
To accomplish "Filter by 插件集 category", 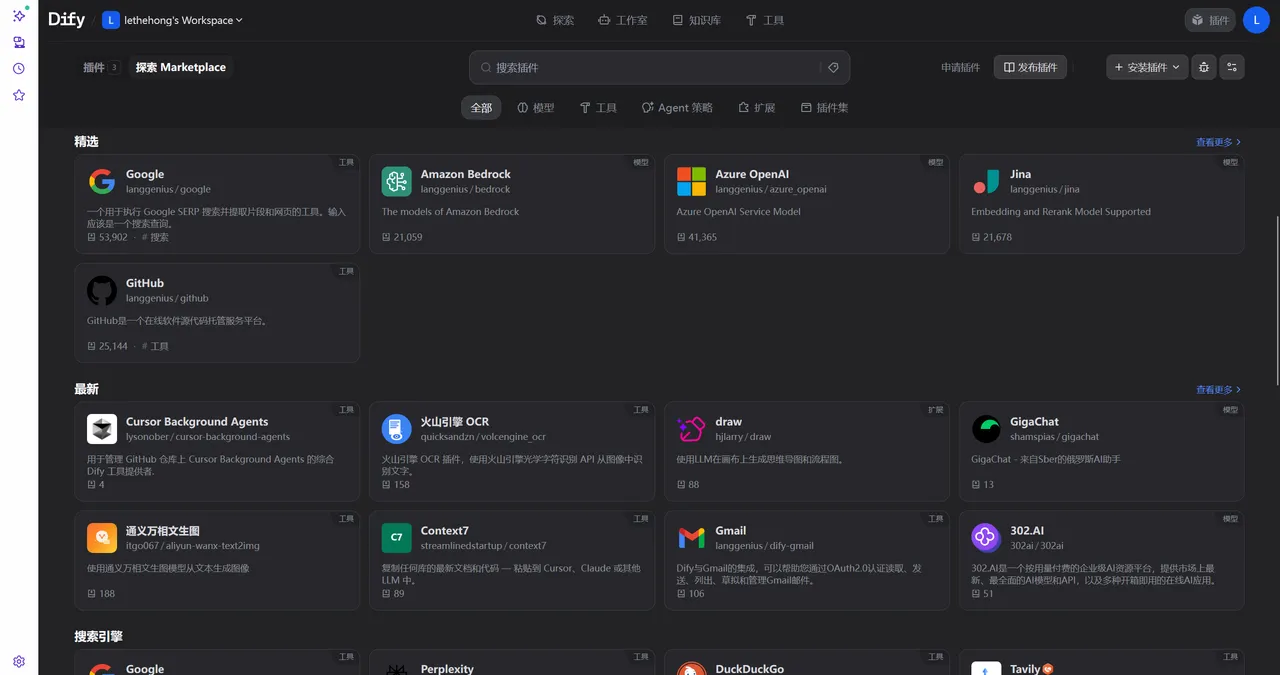I will pyautogui.click(x=825, y=107).
